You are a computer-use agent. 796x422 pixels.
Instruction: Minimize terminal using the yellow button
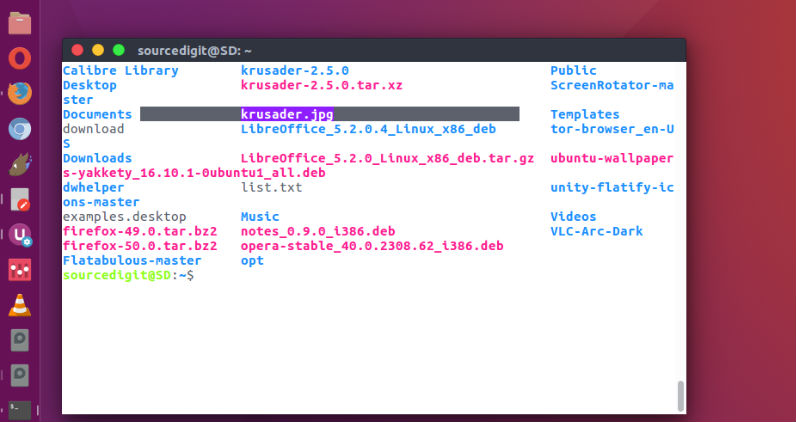[x=98, y=50]
